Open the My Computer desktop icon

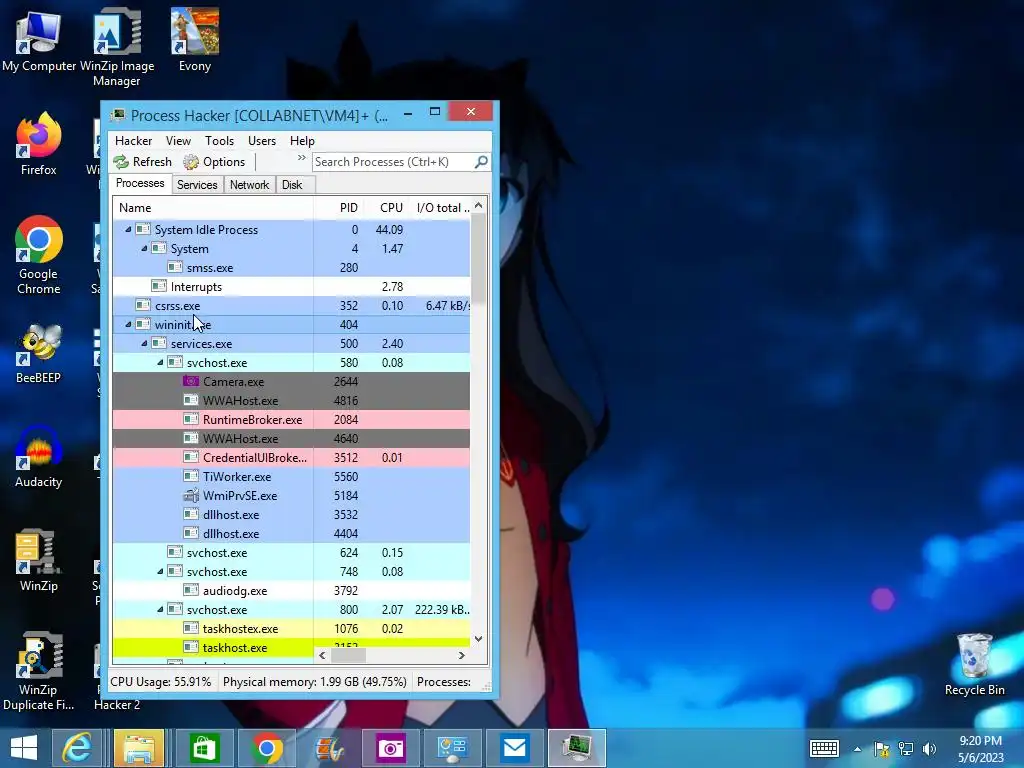point(38,40)
